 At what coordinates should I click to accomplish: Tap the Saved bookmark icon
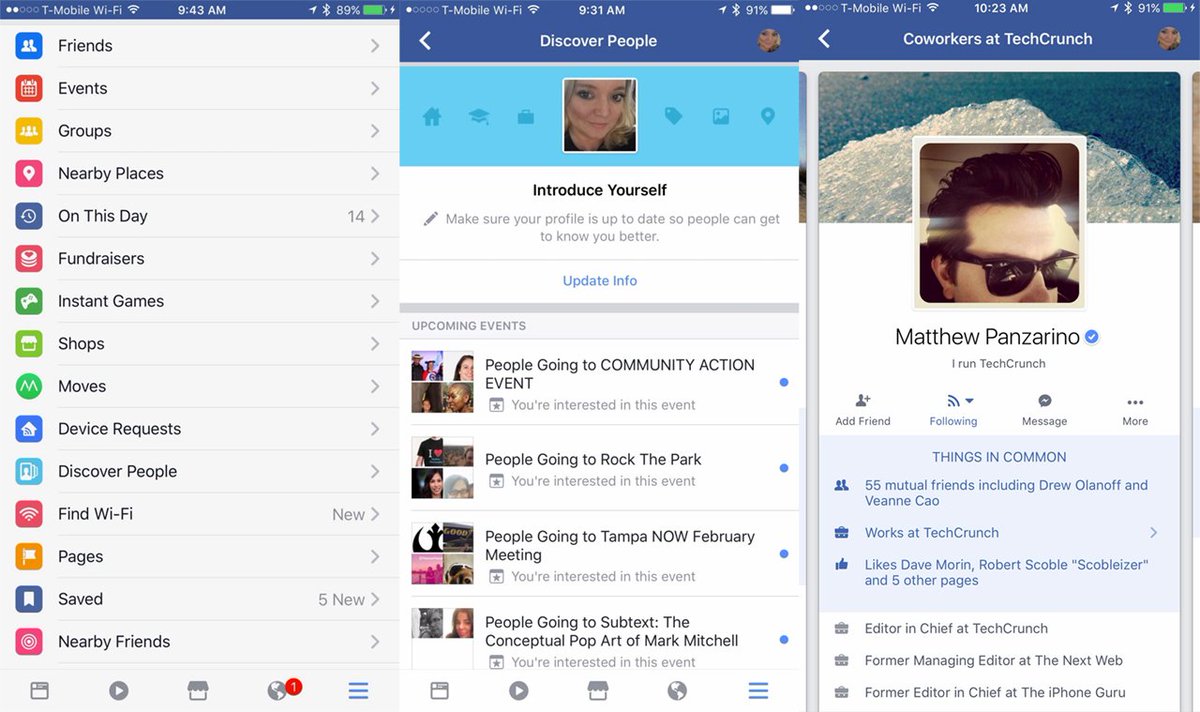[29, 599]
